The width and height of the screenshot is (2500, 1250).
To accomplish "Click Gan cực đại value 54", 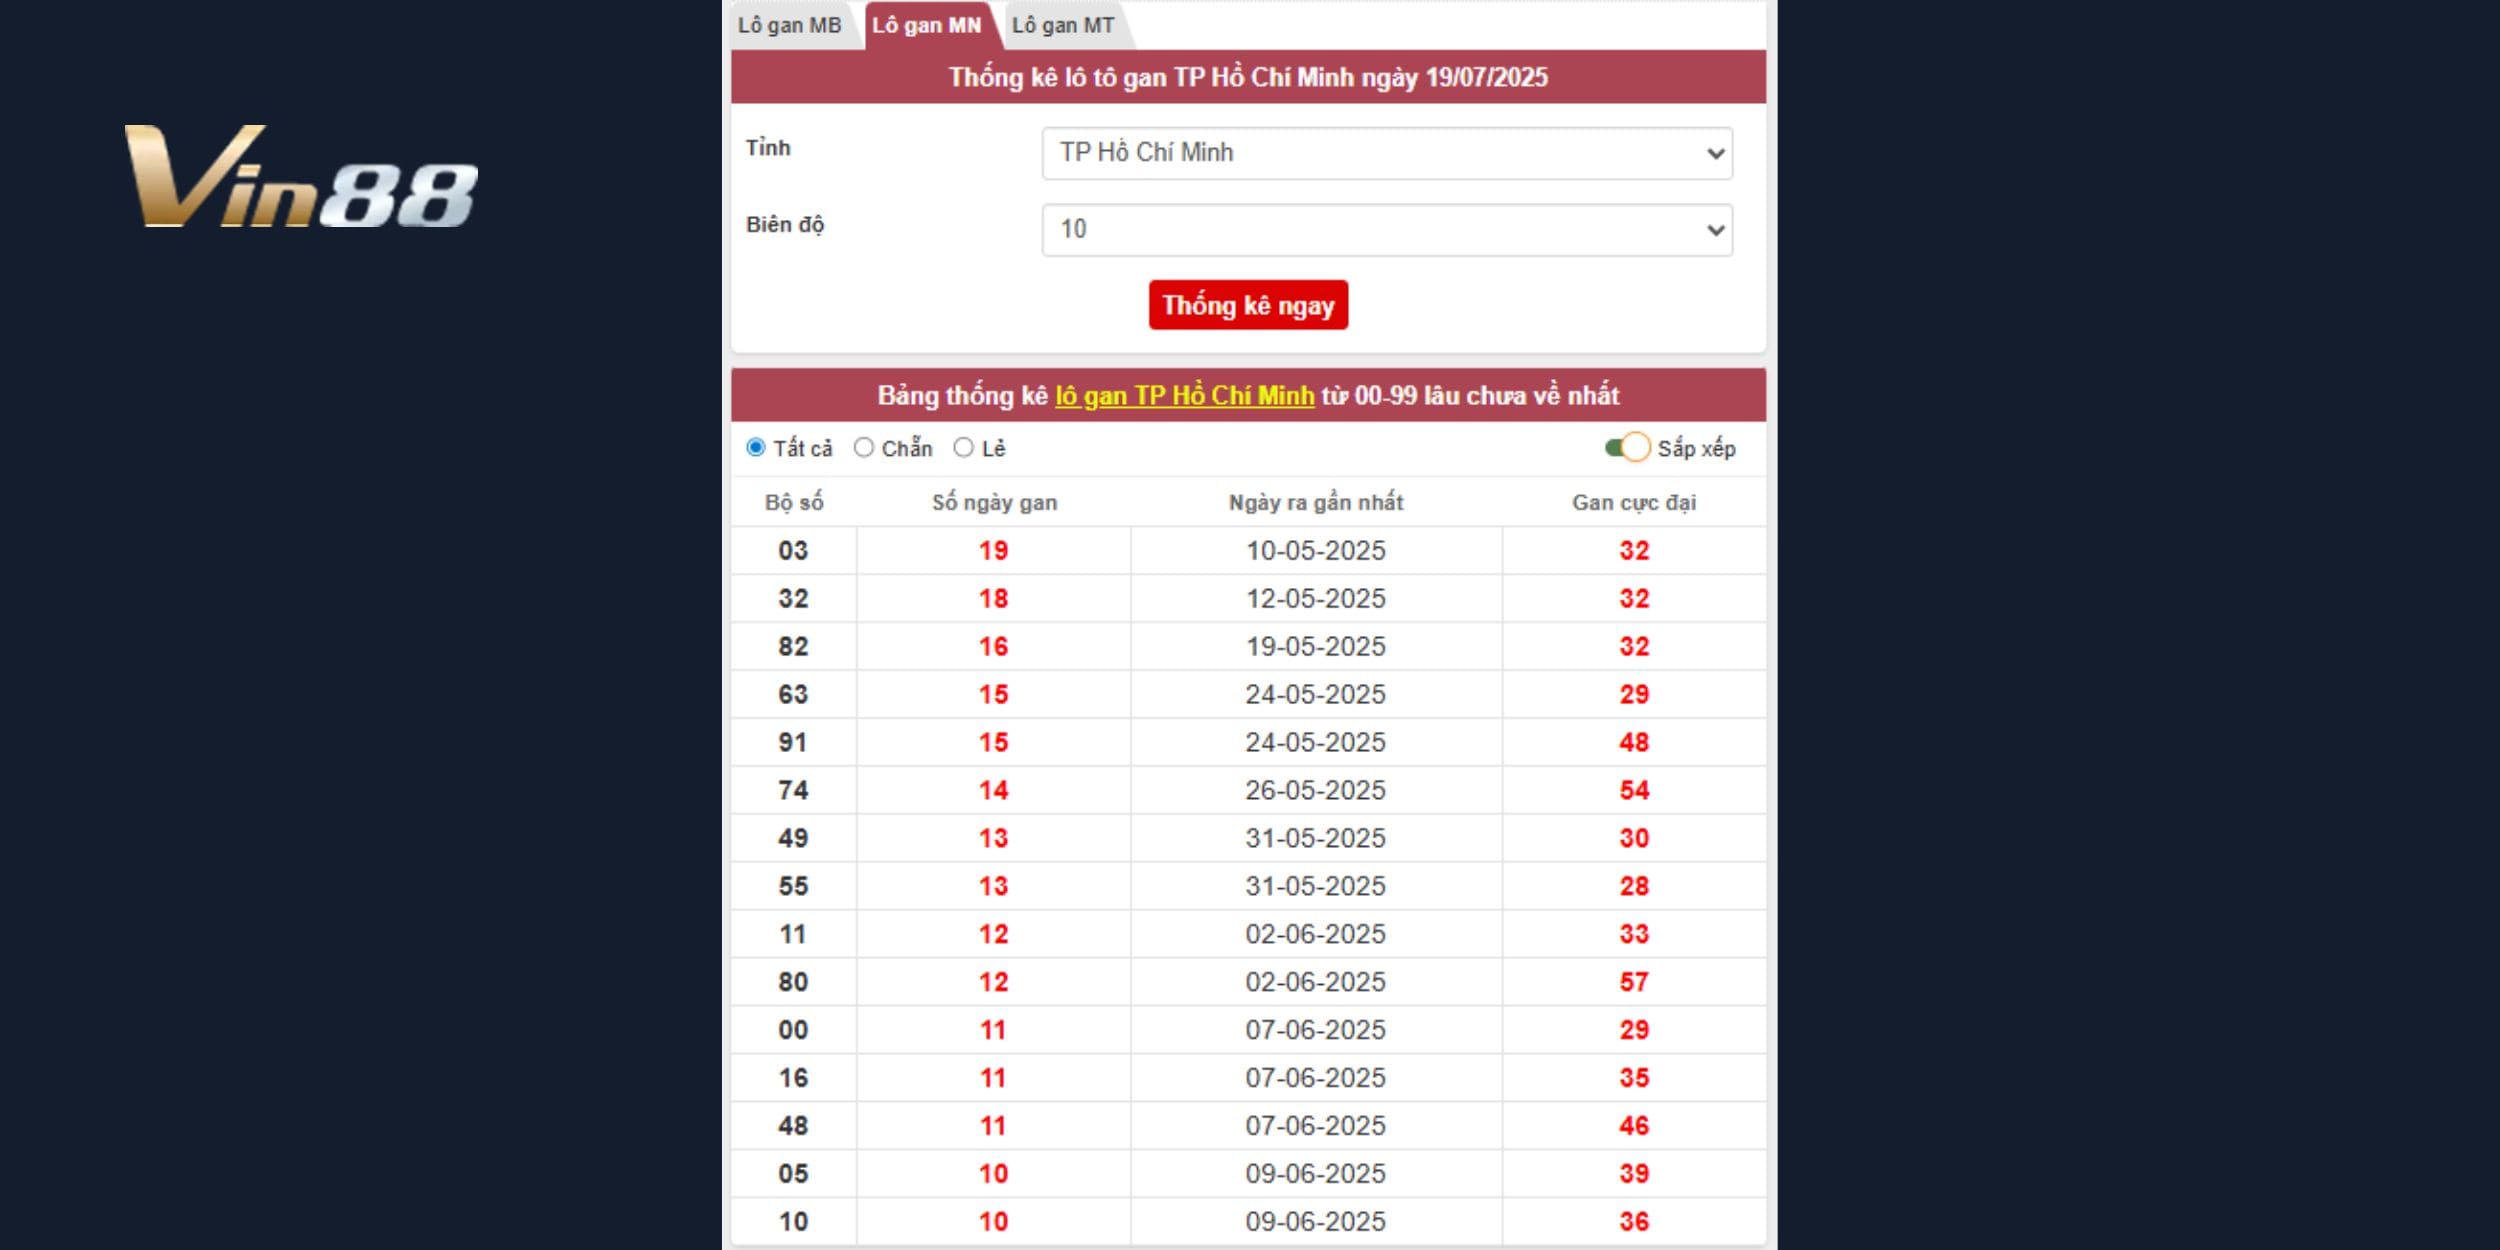I will (x=1634, y=791).
